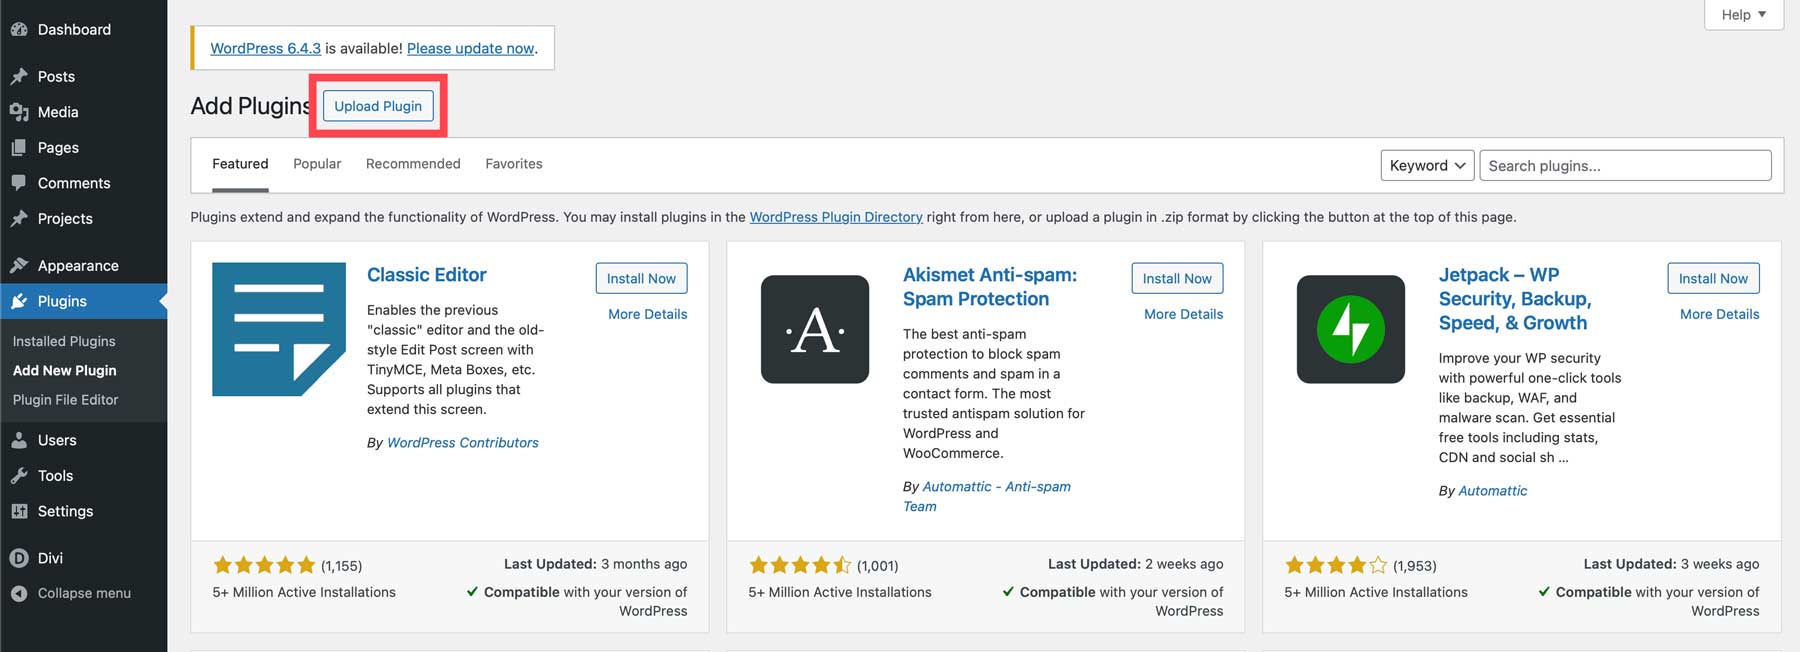Viewport: 1800px width, 652px height.
Task: Install the Akismet Anti-spam plugin
Action: coord(1177,278)
